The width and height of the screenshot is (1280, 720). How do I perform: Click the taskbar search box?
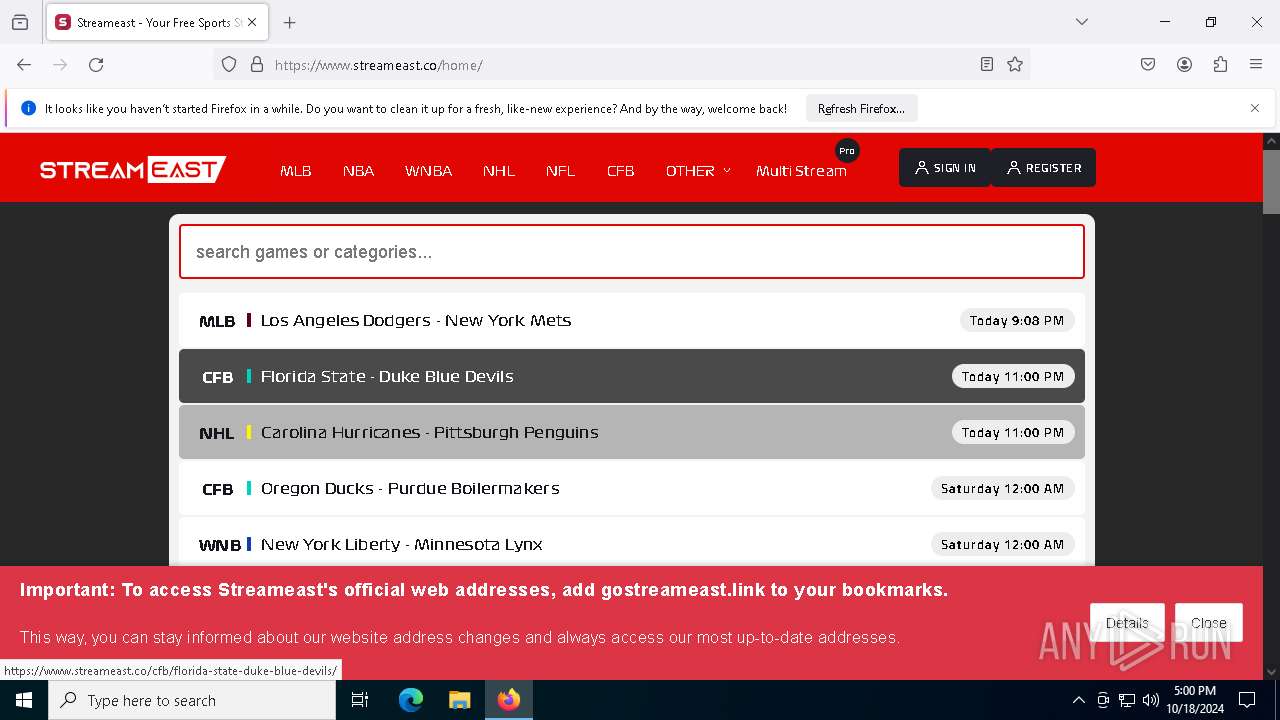[192, 700]
